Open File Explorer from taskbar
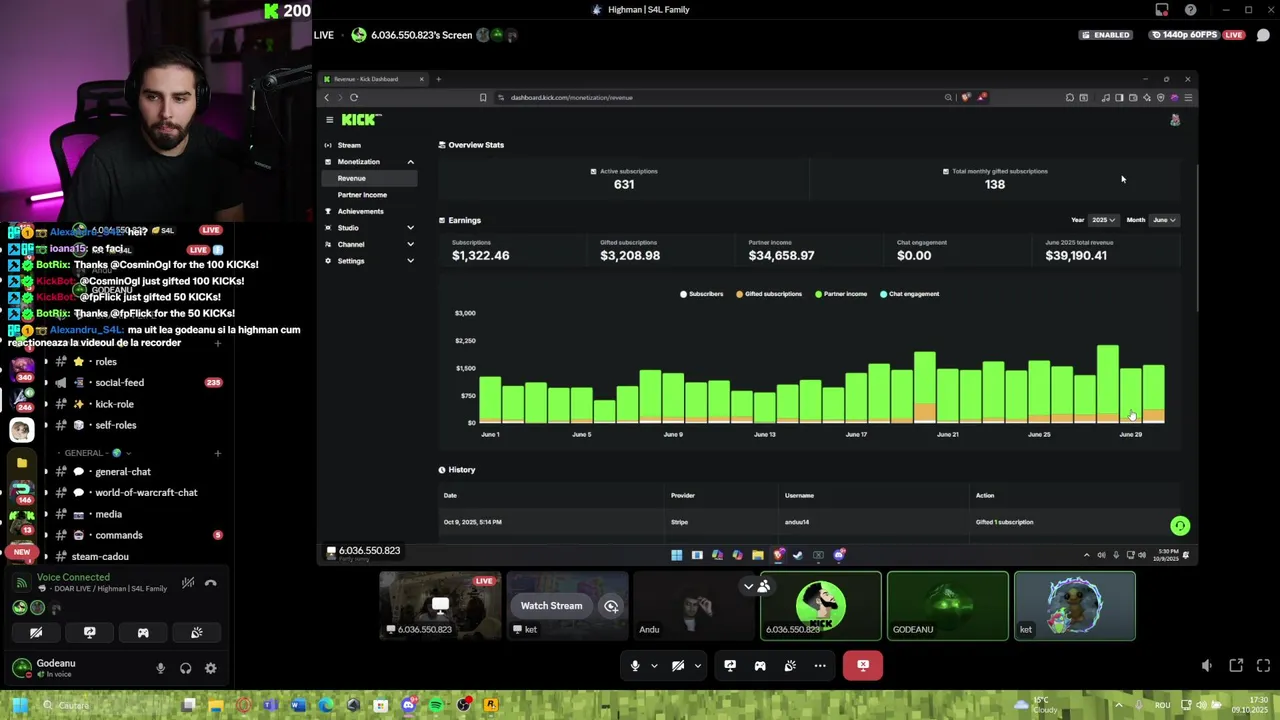The width and height of the screenshot is (1280, 720). (216, 705)
